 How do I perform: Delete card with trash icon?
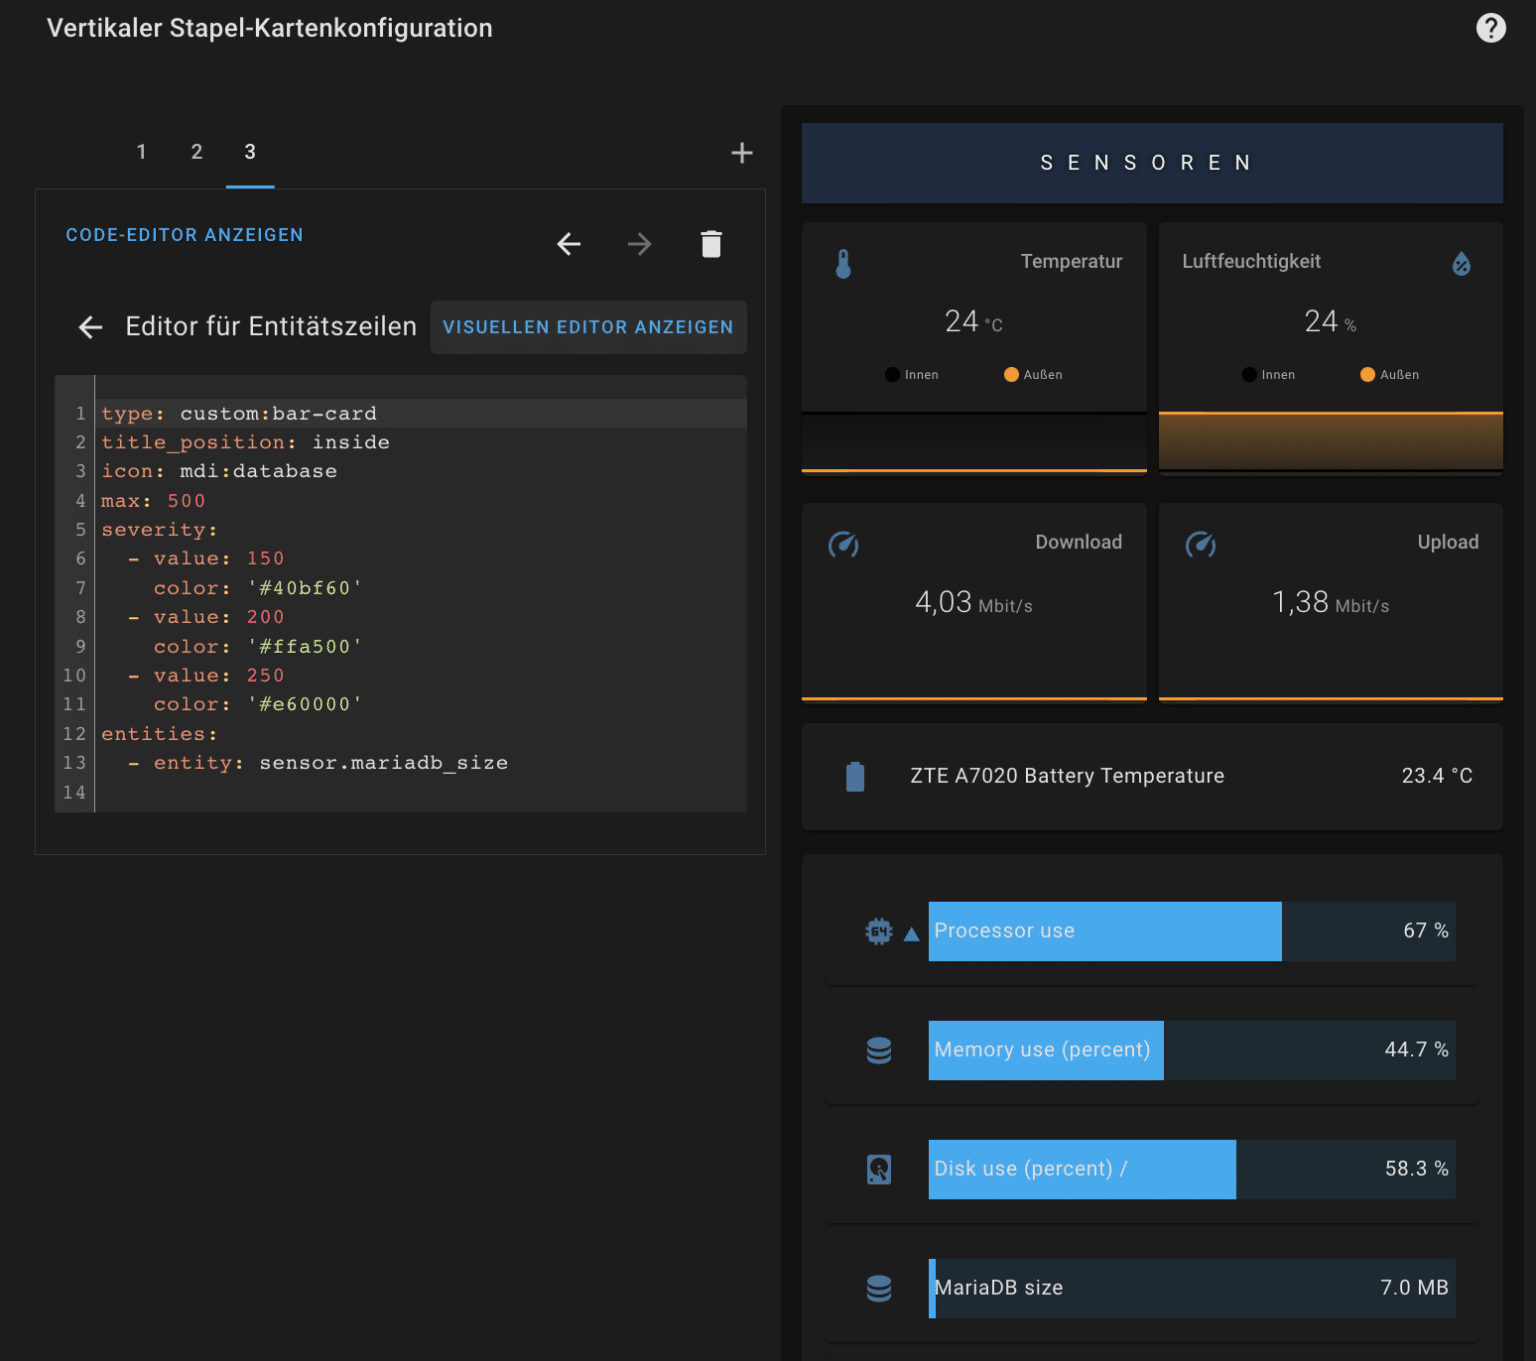tap(711, 244)
